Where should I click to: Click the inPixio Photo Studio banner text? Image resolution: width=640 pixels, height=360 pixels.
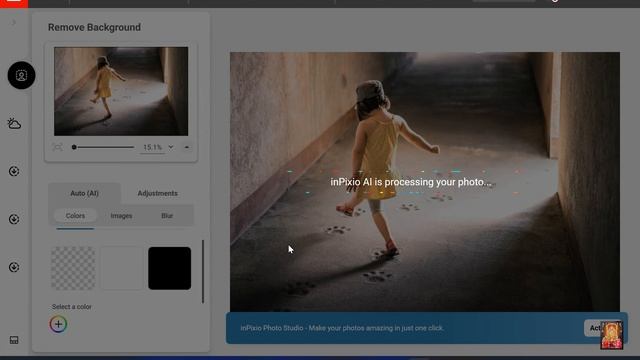click(342, 328)
